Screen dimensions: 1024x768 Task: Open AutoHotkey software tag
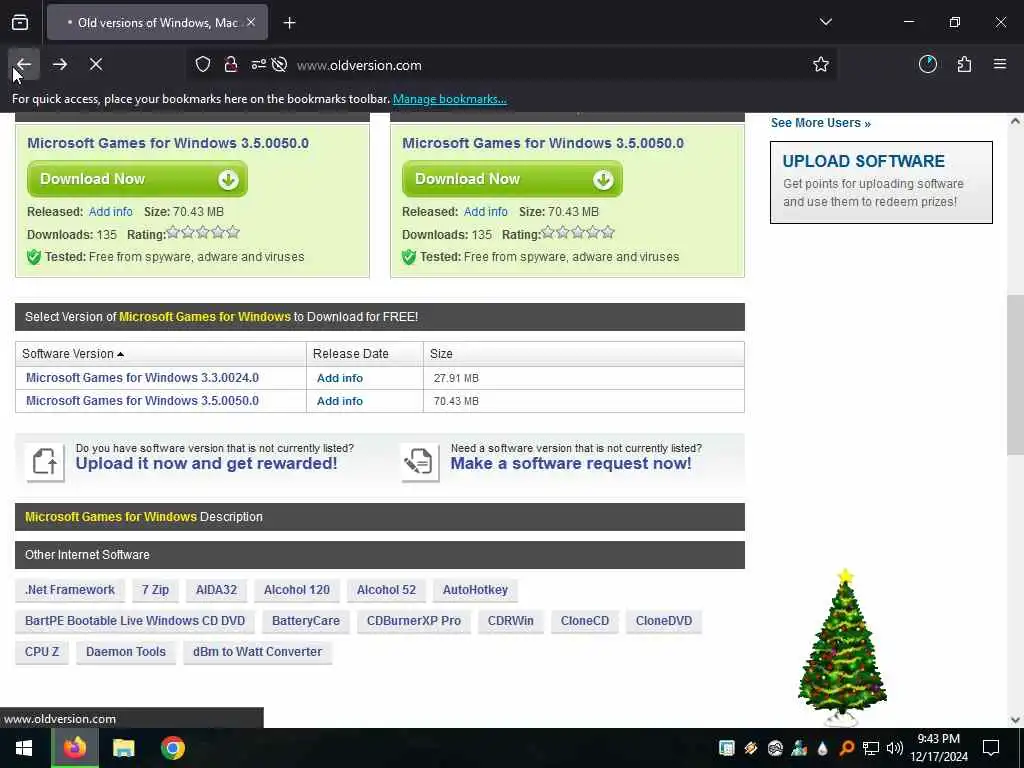click(x=475, y=590)
